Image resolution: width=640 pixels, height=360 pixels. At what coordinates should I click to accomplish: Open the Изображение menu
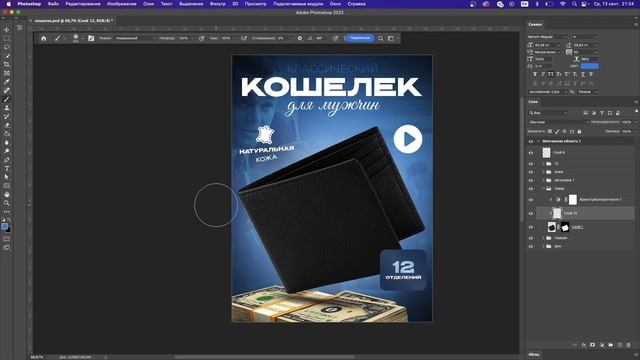click(122, 4)
